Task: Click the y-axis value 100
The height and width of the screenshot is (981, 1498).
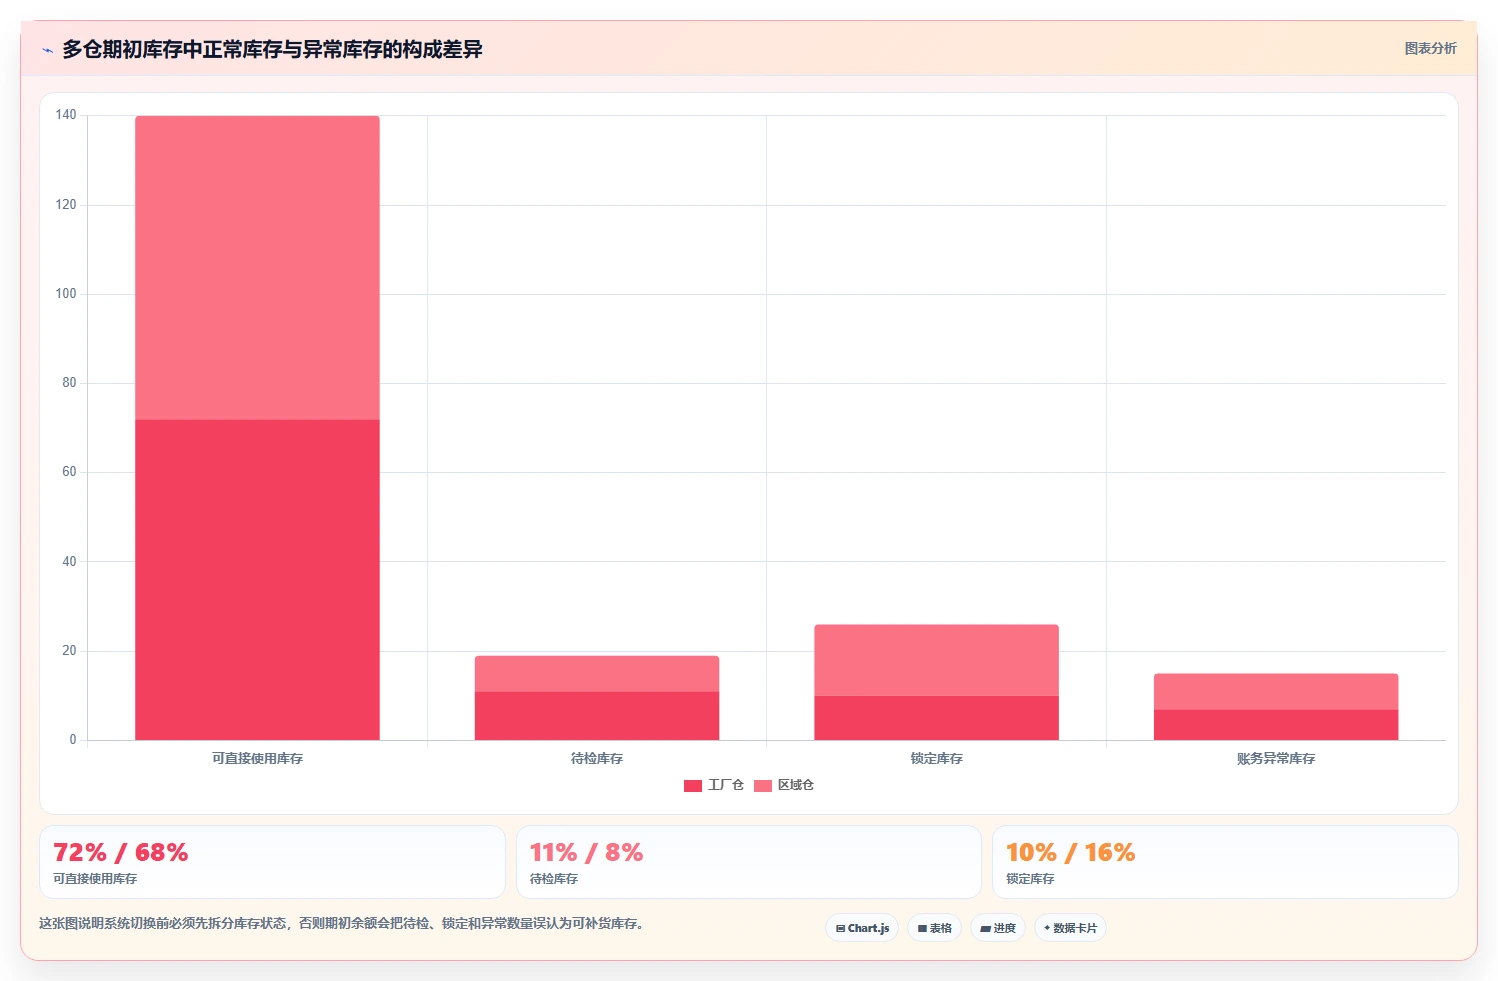Action: [66, 294]
